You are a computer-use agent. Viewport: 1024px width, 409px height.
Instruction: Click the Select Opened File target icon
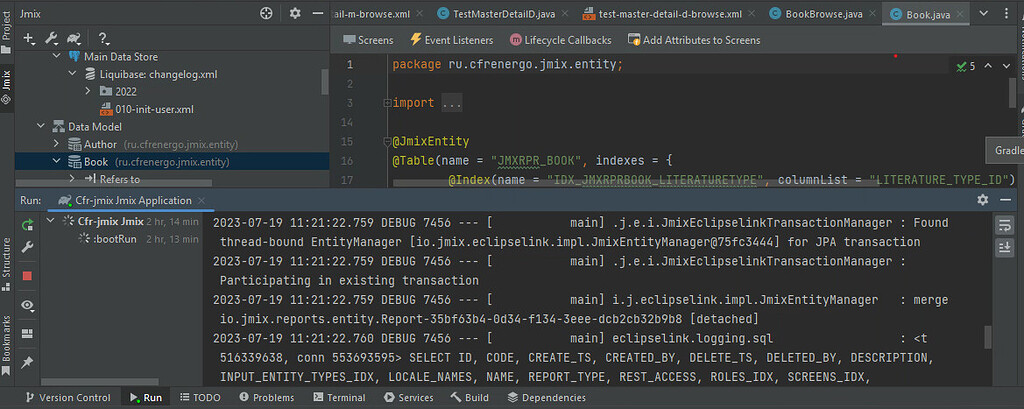(266, 13)
